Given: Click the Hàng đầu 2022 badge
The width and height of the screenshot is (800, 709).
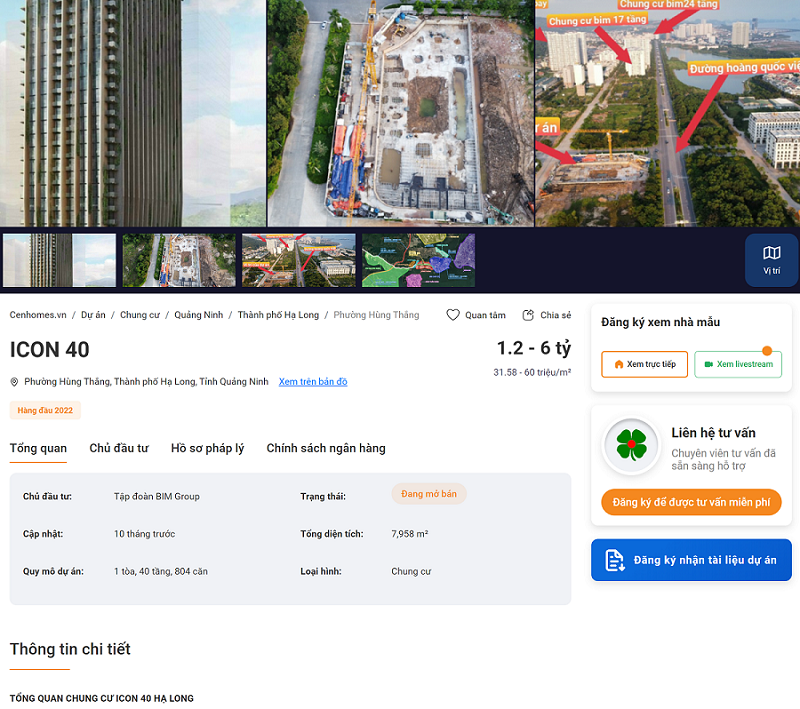Looking at the screenshot, I should (x=45, y=410).
